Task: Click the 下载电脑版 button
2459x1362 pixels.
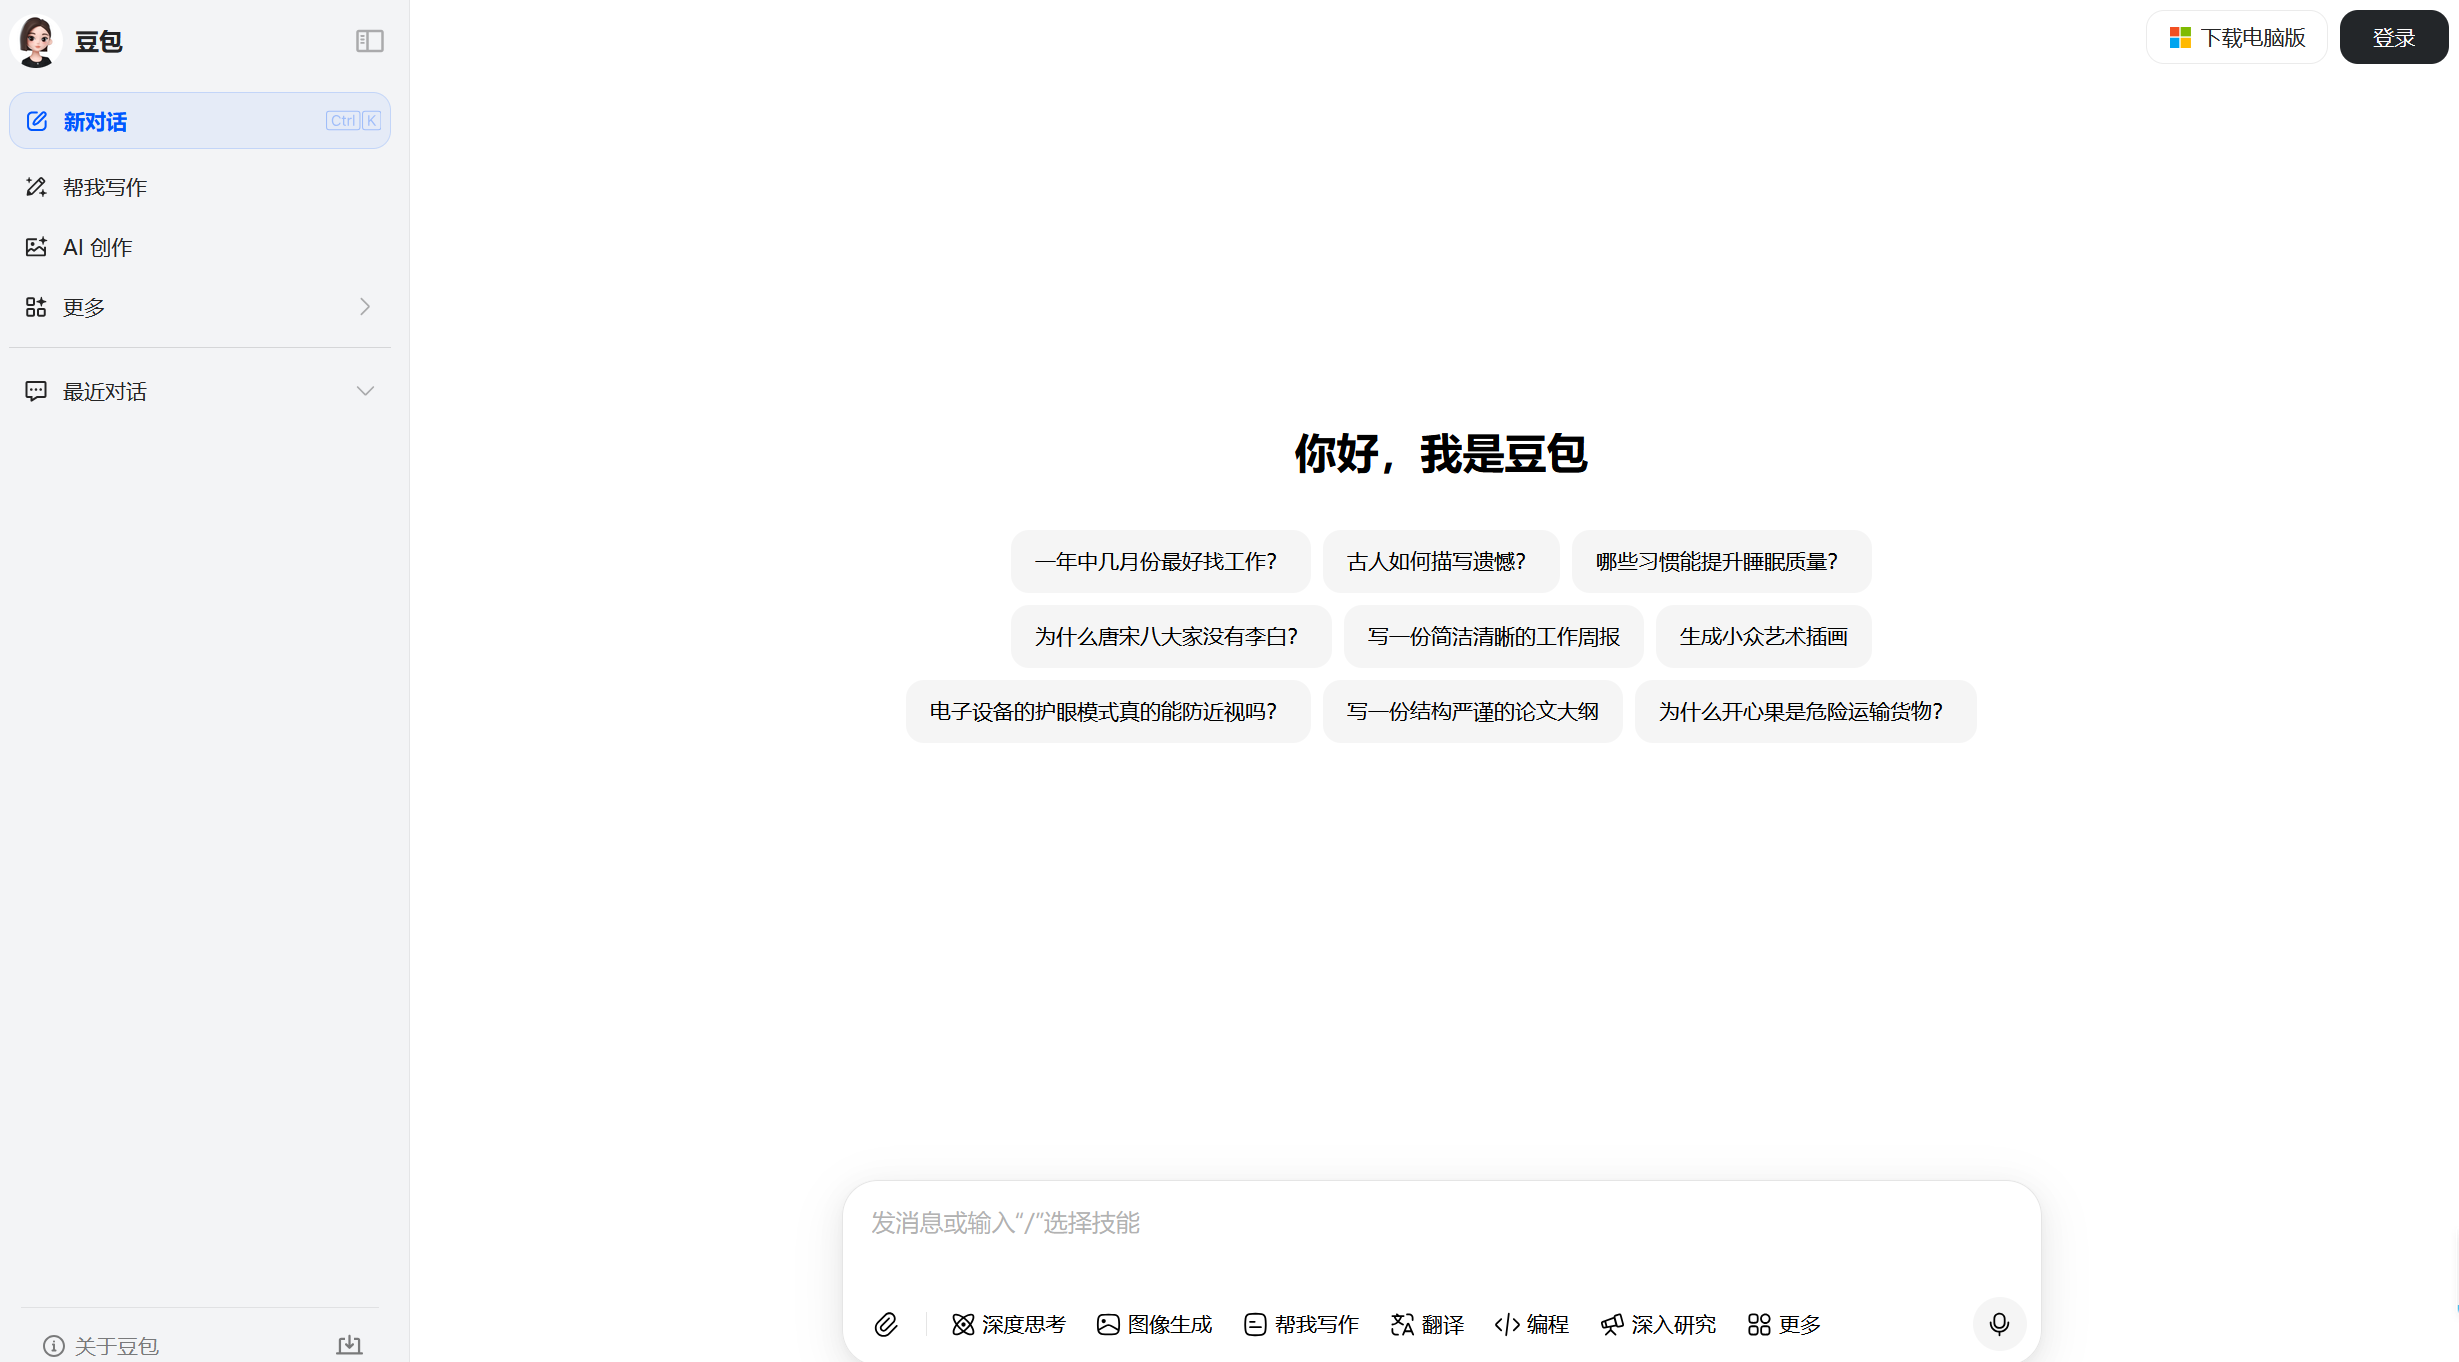Action: click(2236, 37)
